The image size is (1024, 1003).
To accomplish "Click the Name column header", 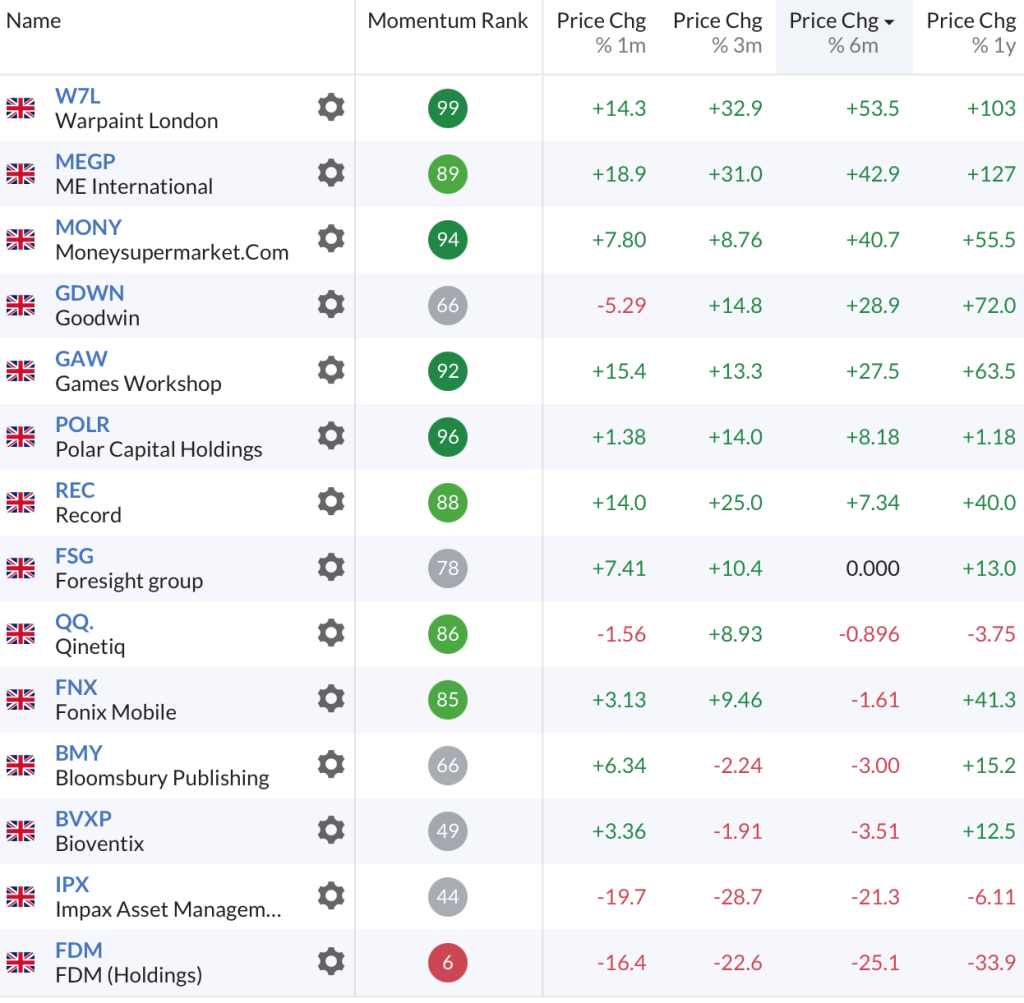I will click(x=34, y=21).
